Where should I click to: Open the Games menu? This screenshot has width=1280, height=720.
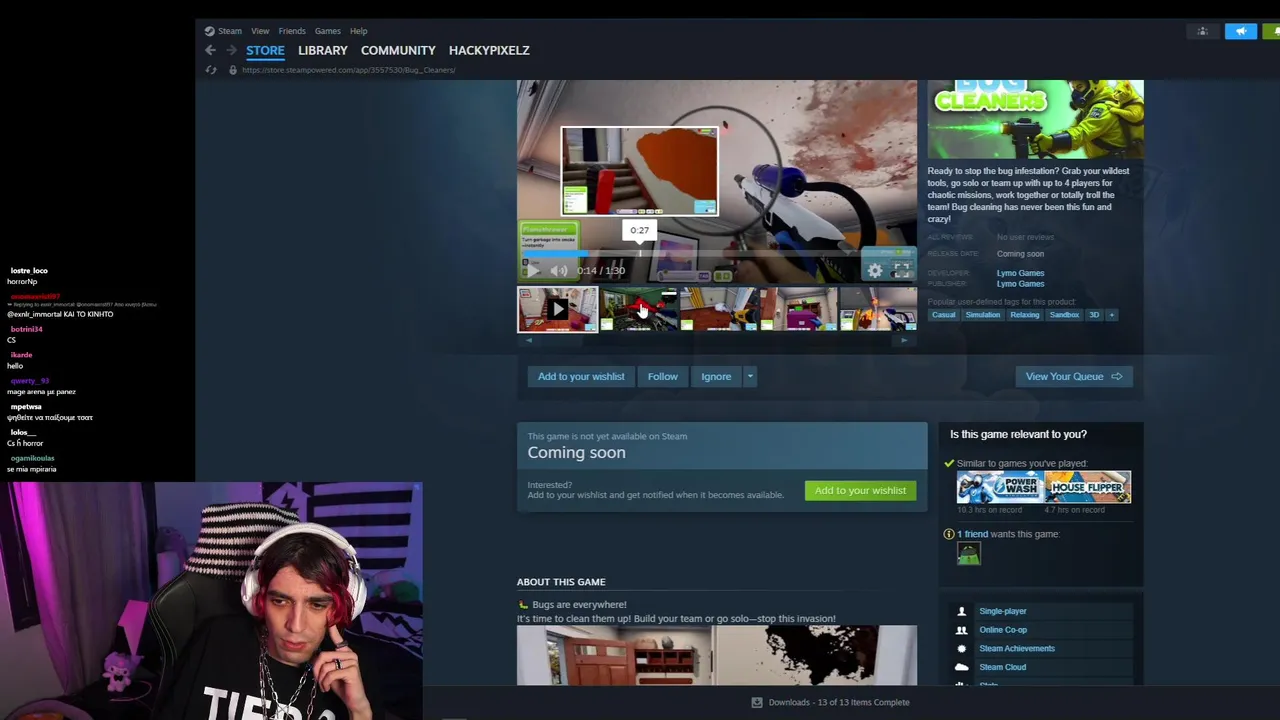click(328, 31)
